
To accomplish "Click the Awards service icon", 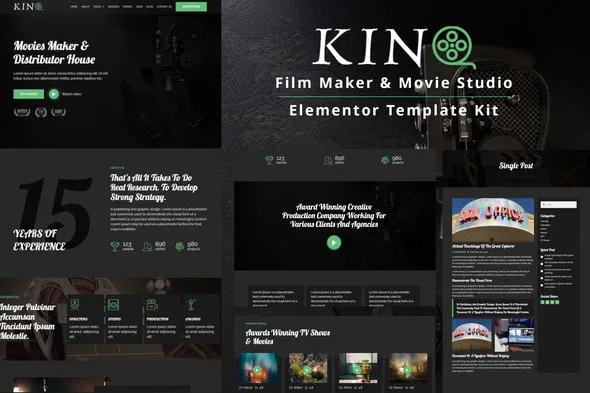I will point(191,304).
